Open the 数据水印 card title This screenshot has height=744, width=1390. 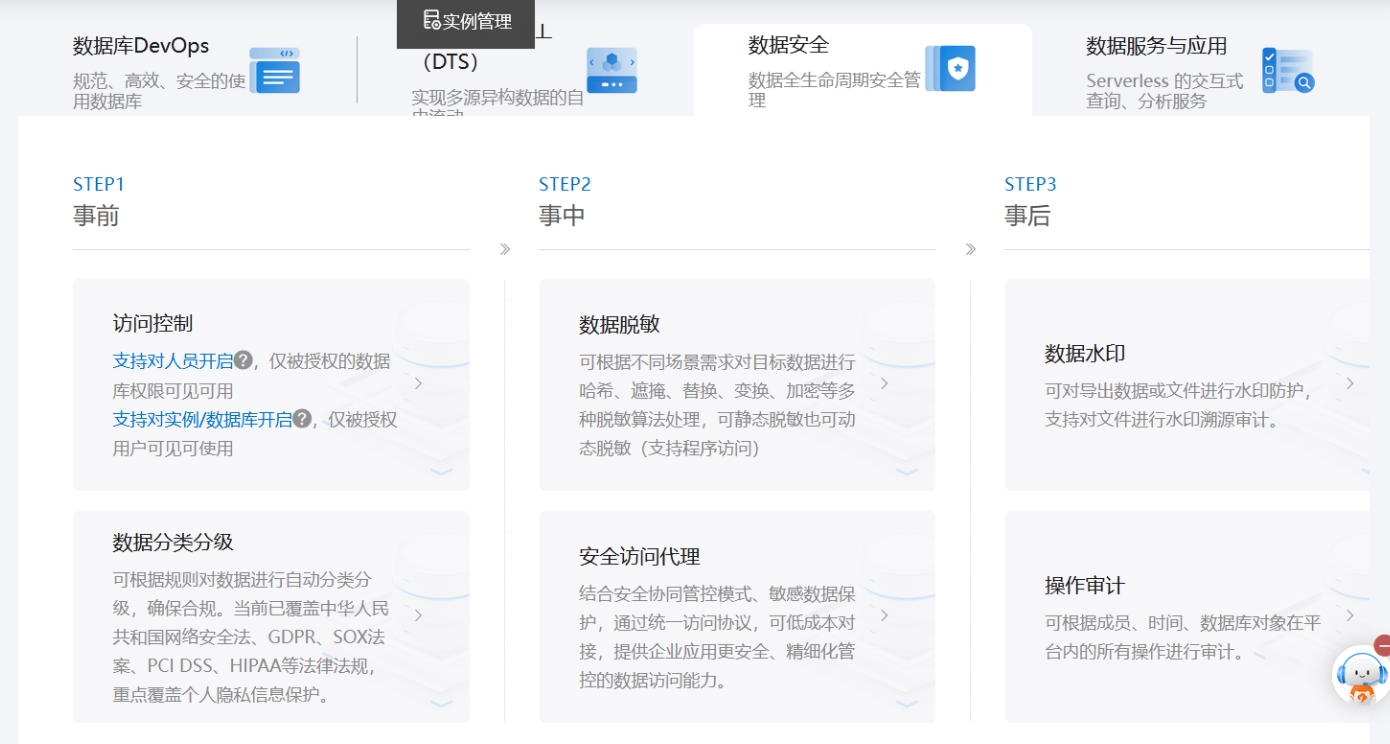(x=1085, y=353)
